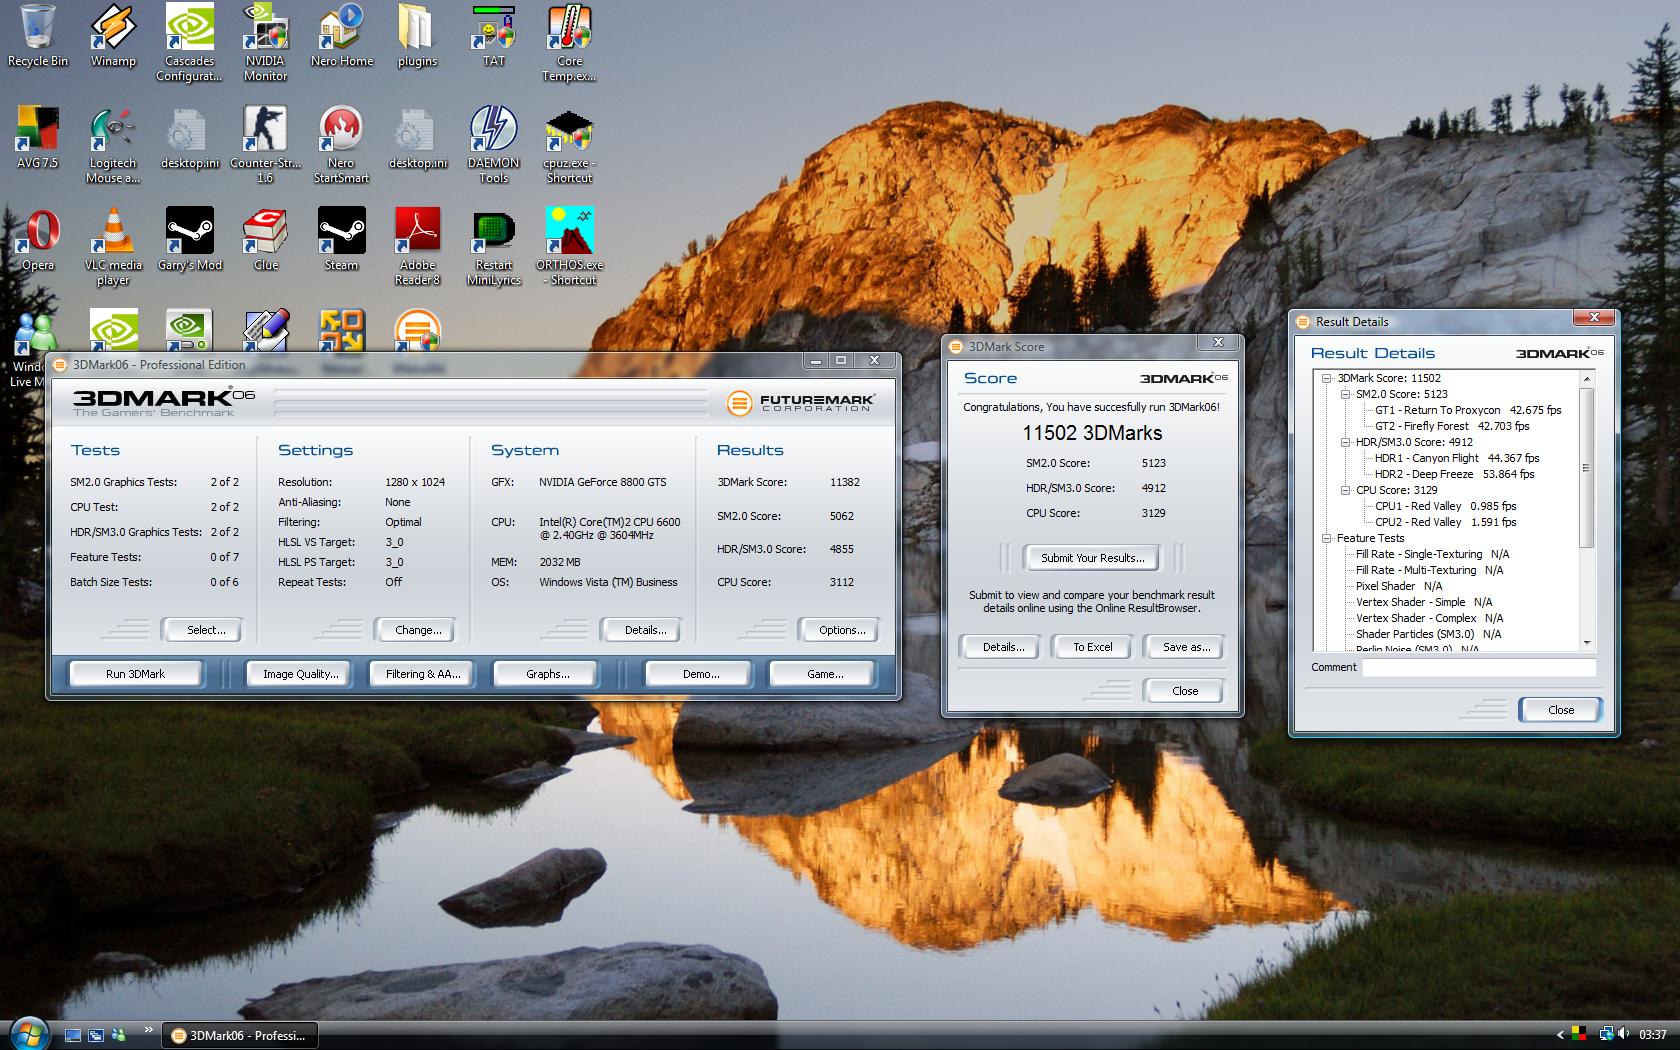Image resolution: width=1680 pixels, height=1050 pixels.
Task: Select GT1 - Return To Proxycon row
Action: pos(1467,410)
